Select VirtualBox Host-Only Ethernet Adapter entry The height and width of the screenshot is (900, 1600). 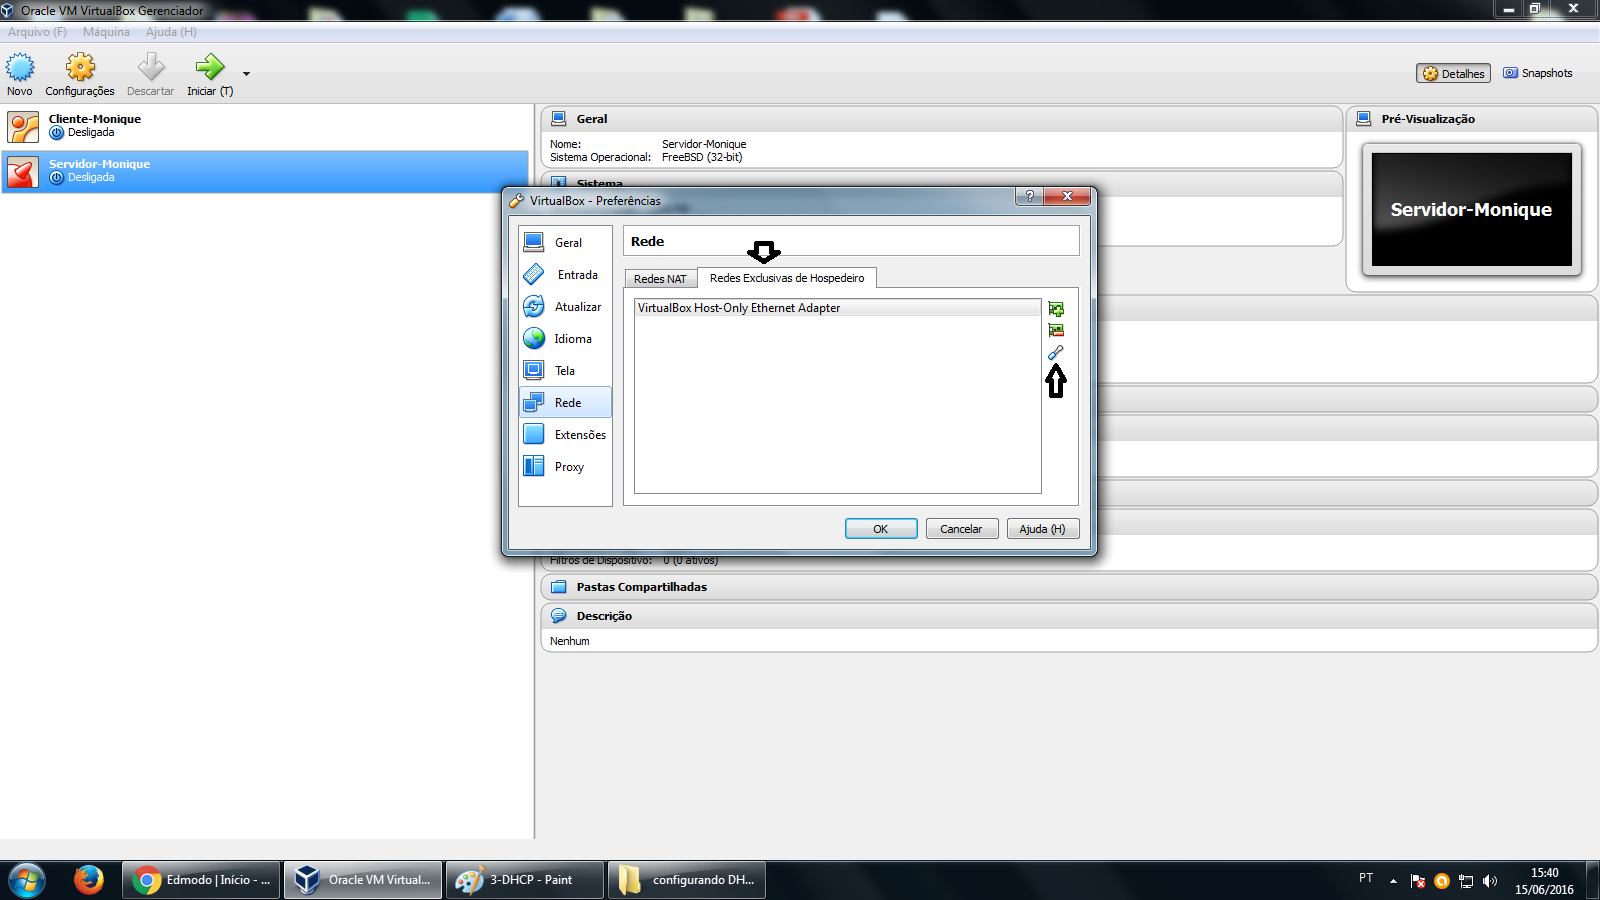pos(837,308)
